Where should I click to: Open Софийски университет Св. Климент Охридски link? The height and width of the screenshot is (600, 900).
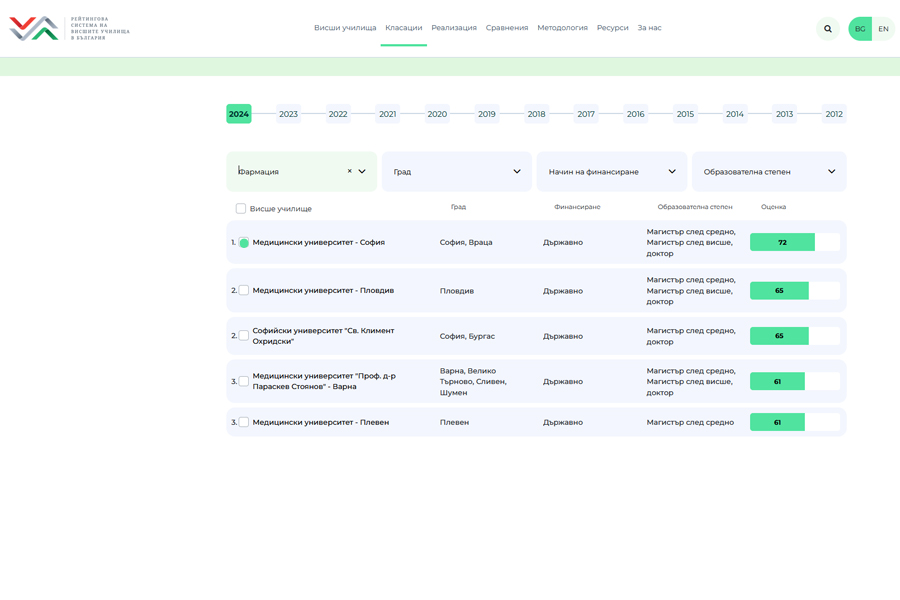(x=324, y=336)
